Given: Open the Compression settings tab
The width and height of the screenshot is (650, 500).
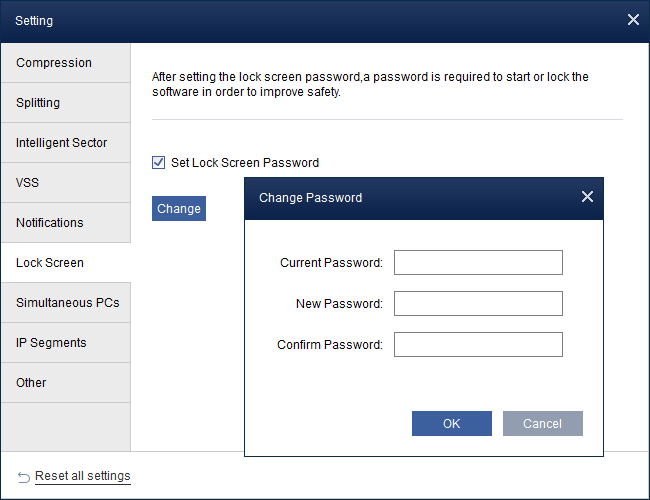Looking at the screenshot, I should click(x=65, y=63).
